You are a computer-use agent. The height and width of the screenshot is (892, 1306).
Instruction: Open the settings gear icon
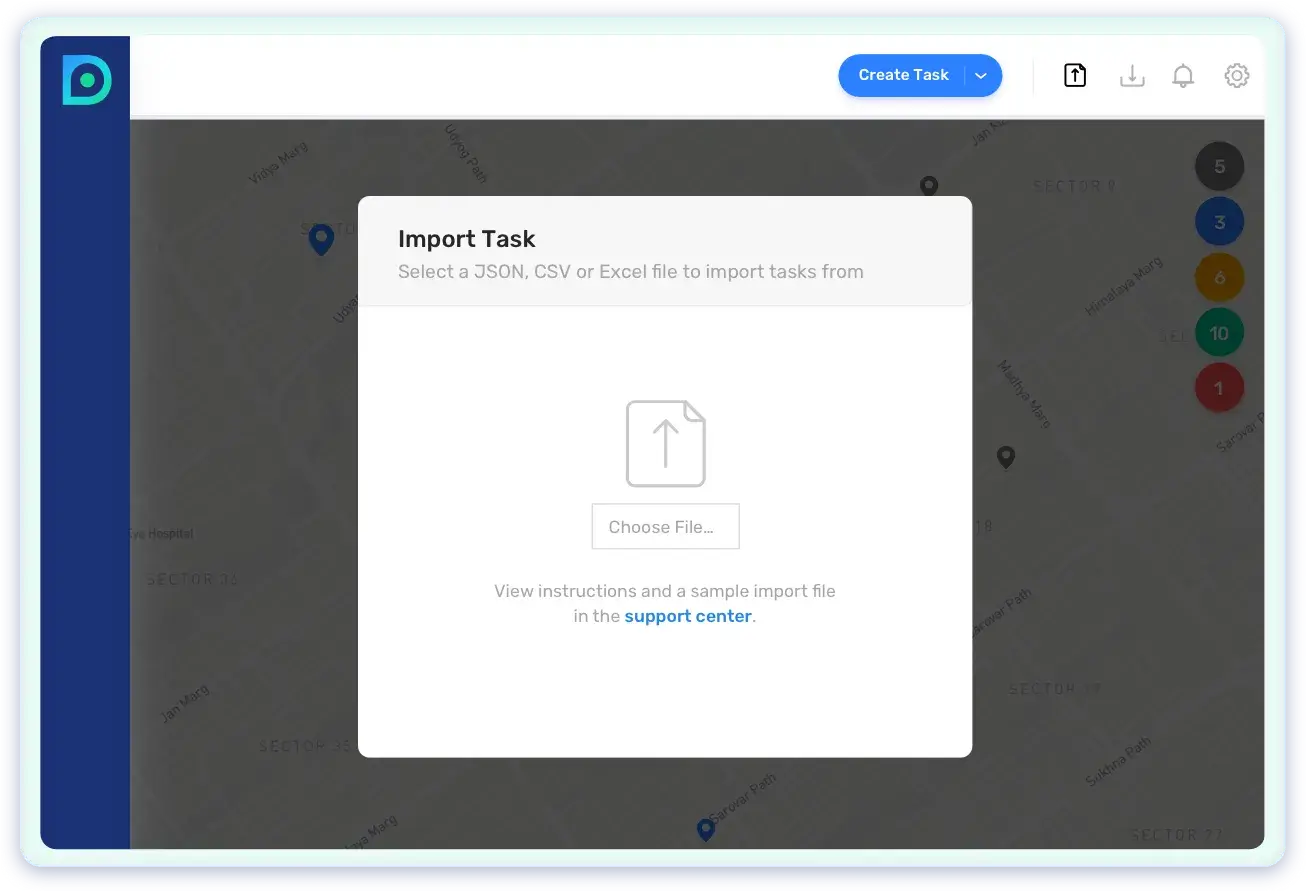[x=1237, y=75]
